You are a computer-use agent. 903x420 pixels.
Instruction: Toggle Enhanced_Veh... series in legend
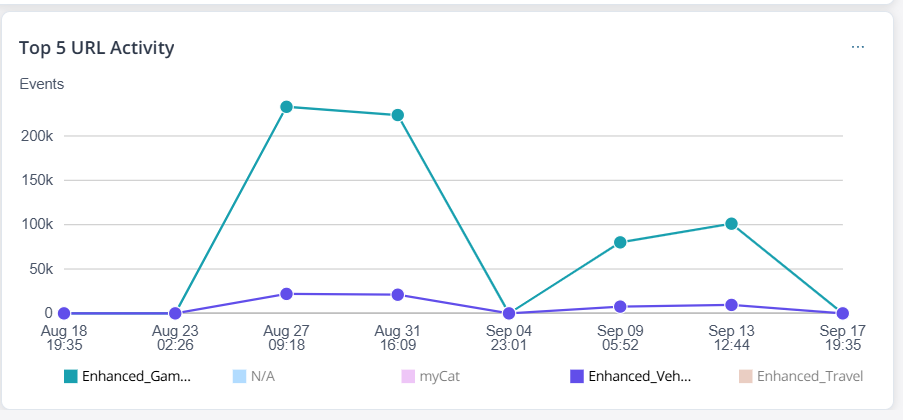tap(639, 377)
